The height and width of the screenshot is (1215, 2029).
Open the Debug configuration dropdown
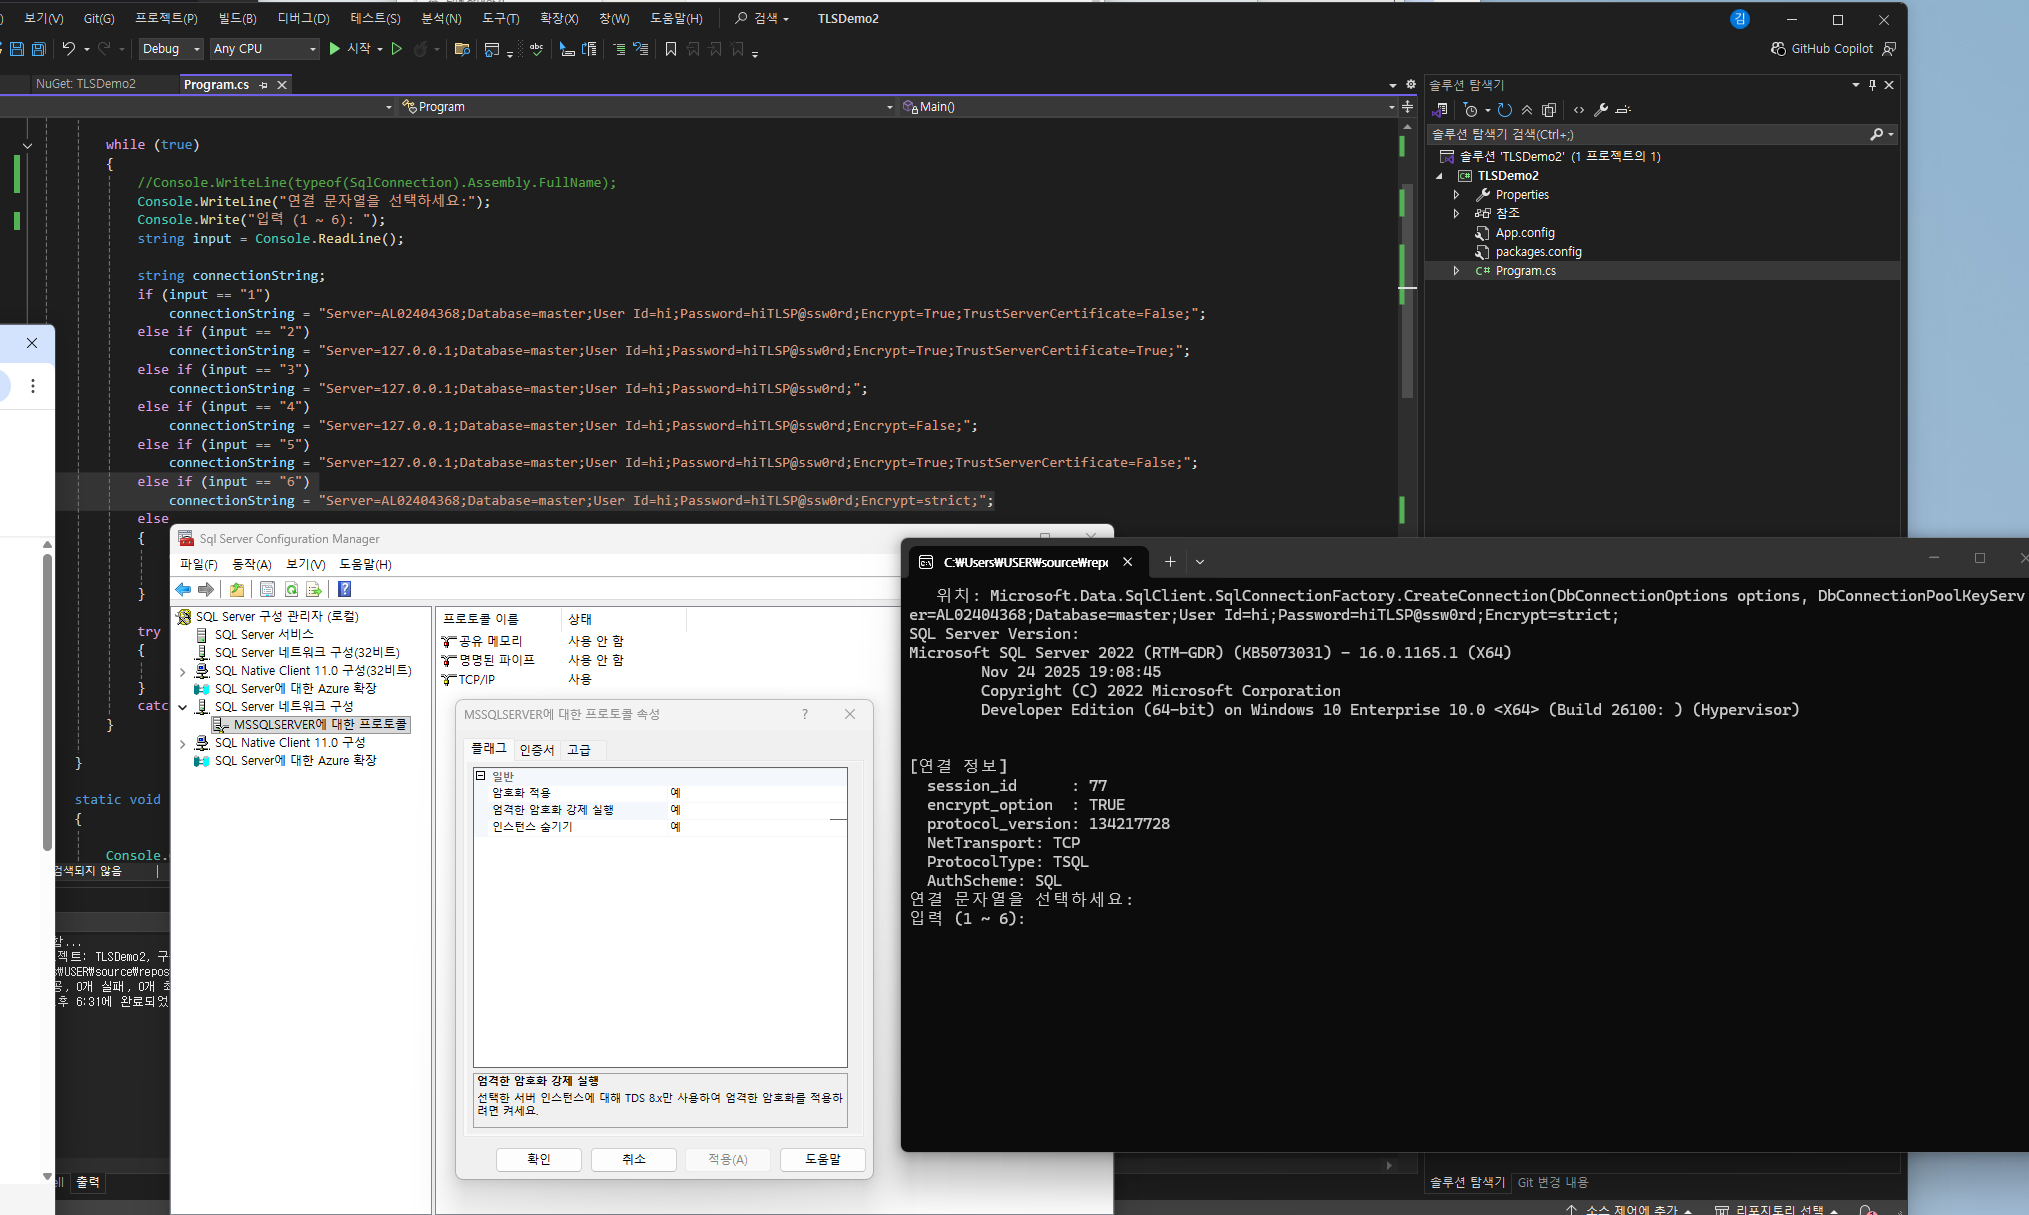tap(171, 49)
